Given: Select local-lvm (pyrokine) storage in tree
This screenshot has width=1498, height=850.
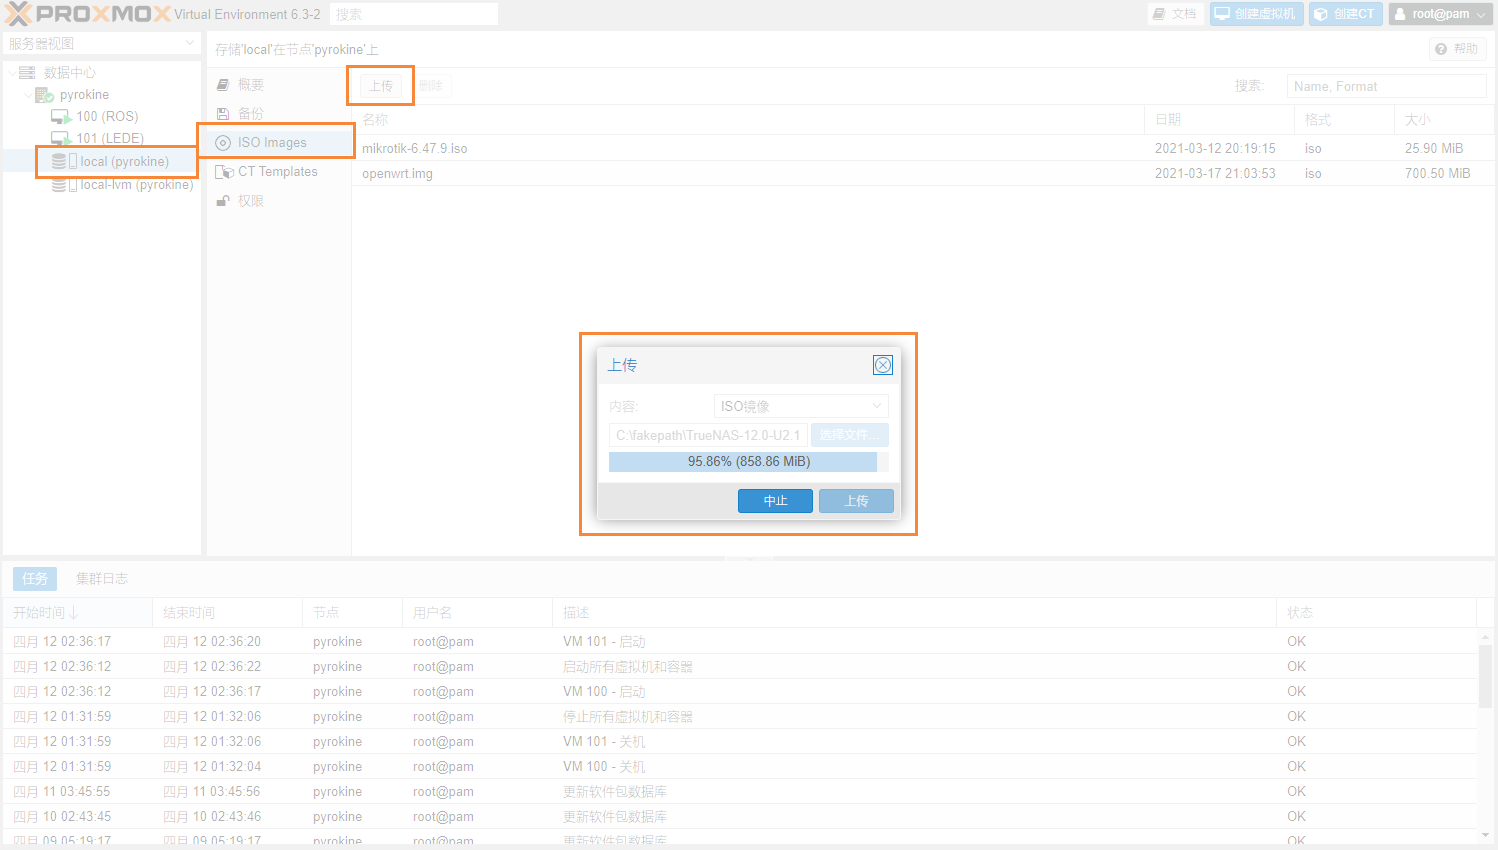Looking at the screenshot, I should click(x=137, y=185).
